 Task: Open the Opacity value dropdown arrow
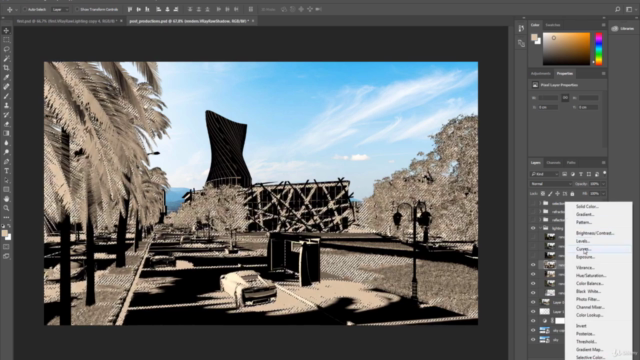tap(603, 184)
